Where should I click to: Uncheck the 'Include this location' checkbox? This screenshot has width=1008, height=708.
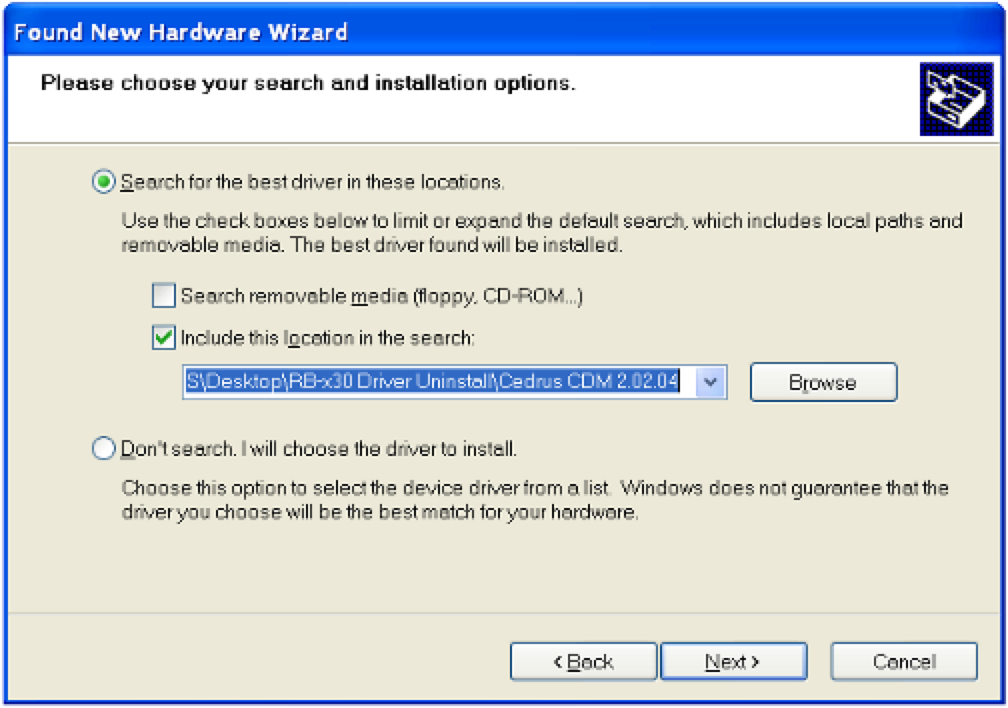(x=163, y=338)
